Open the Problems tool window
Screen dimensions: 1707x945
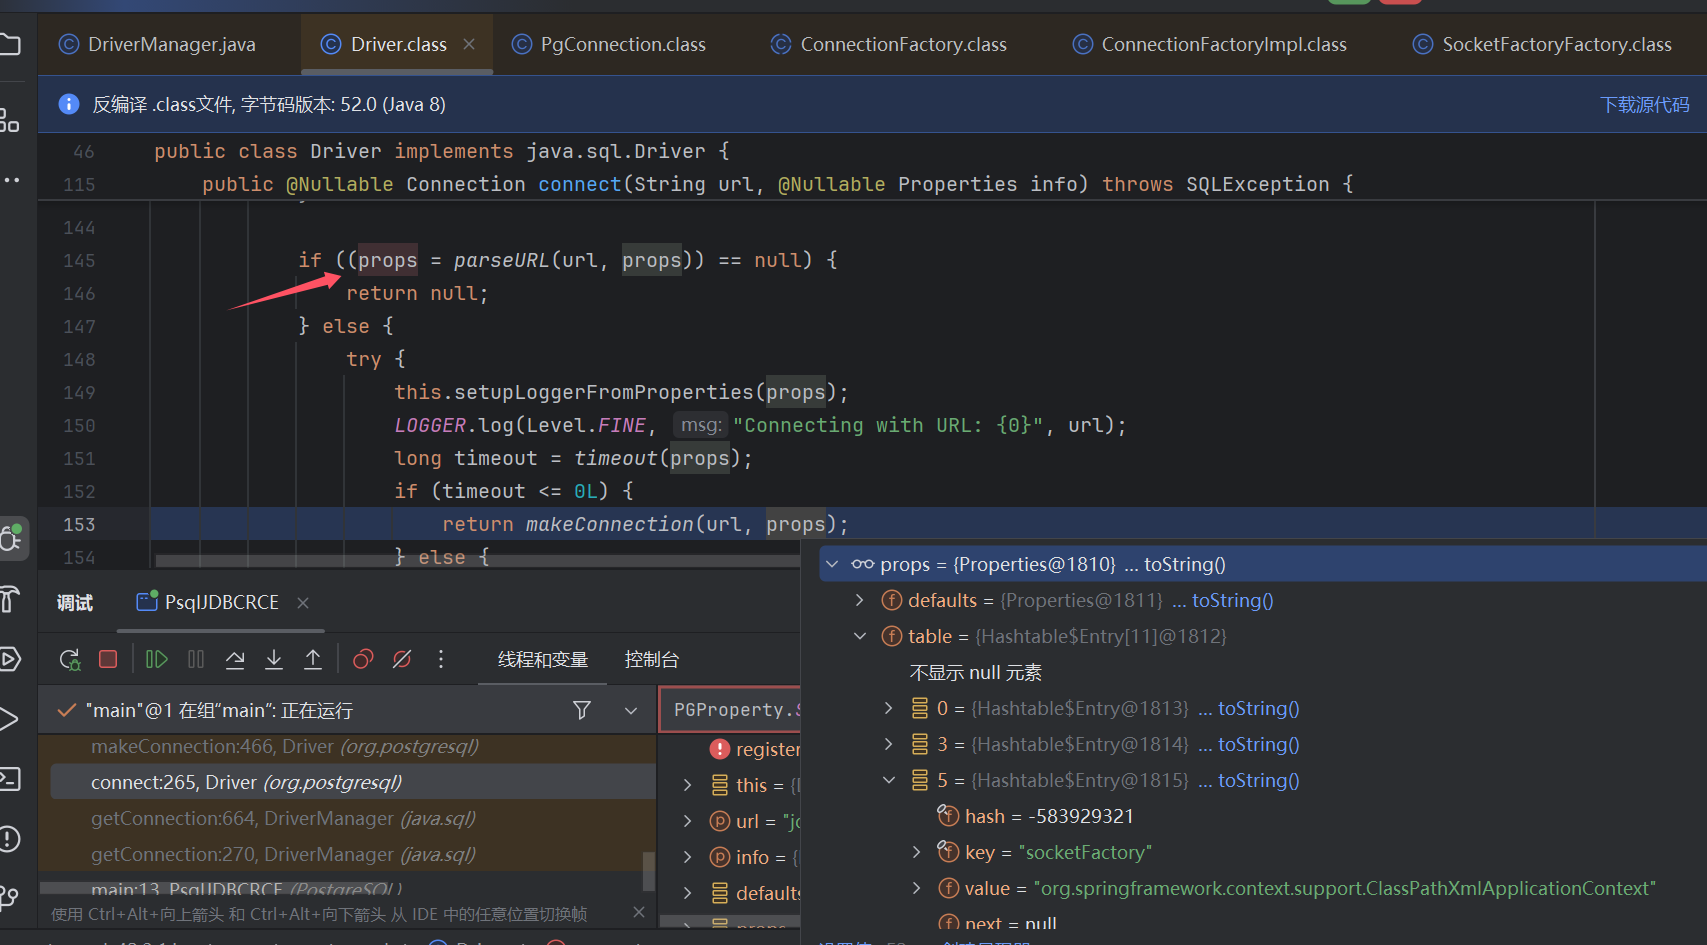8,839
